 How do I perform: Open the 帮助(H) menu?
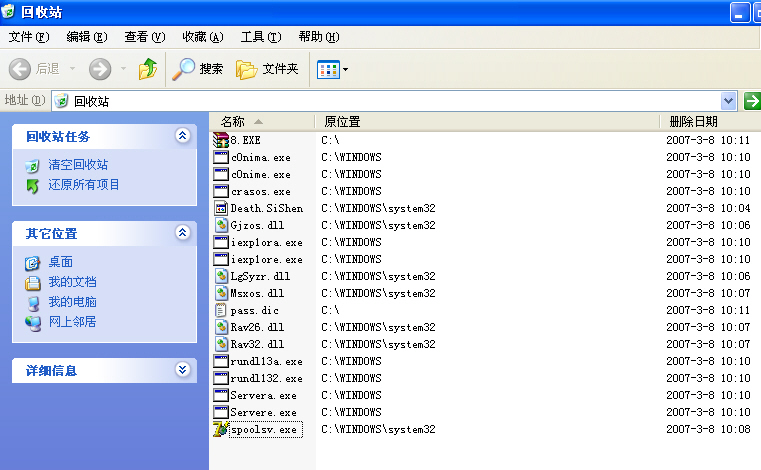[319, 37]
